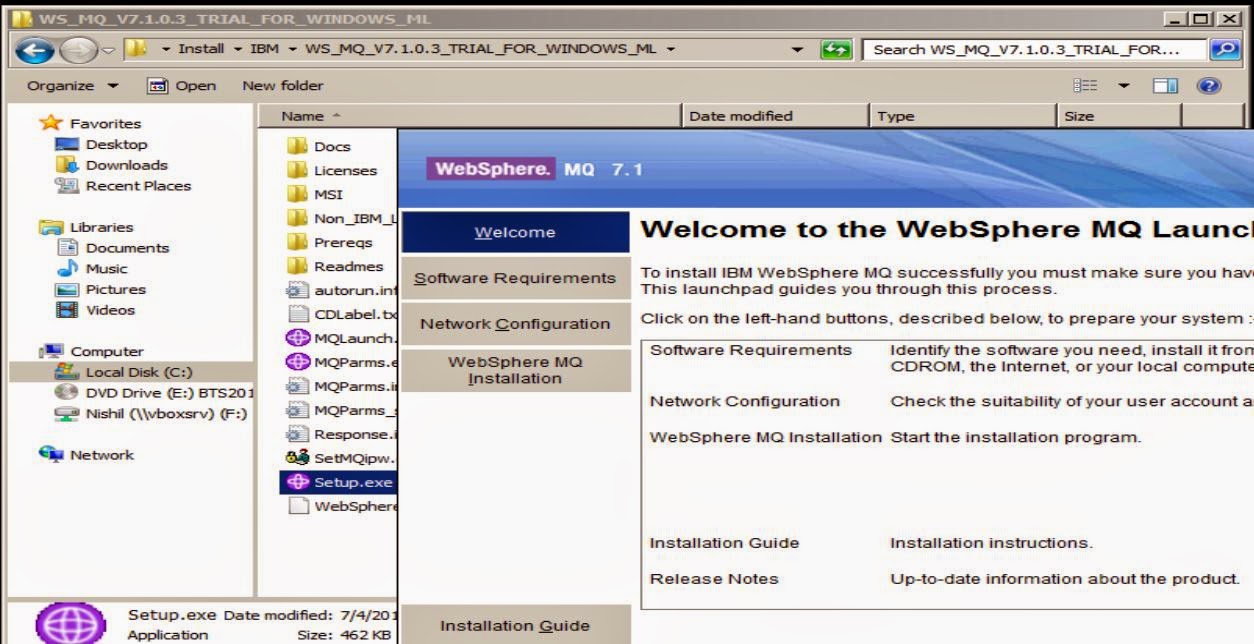Toggle the preview pane icon

click(x=1164, y=86)
